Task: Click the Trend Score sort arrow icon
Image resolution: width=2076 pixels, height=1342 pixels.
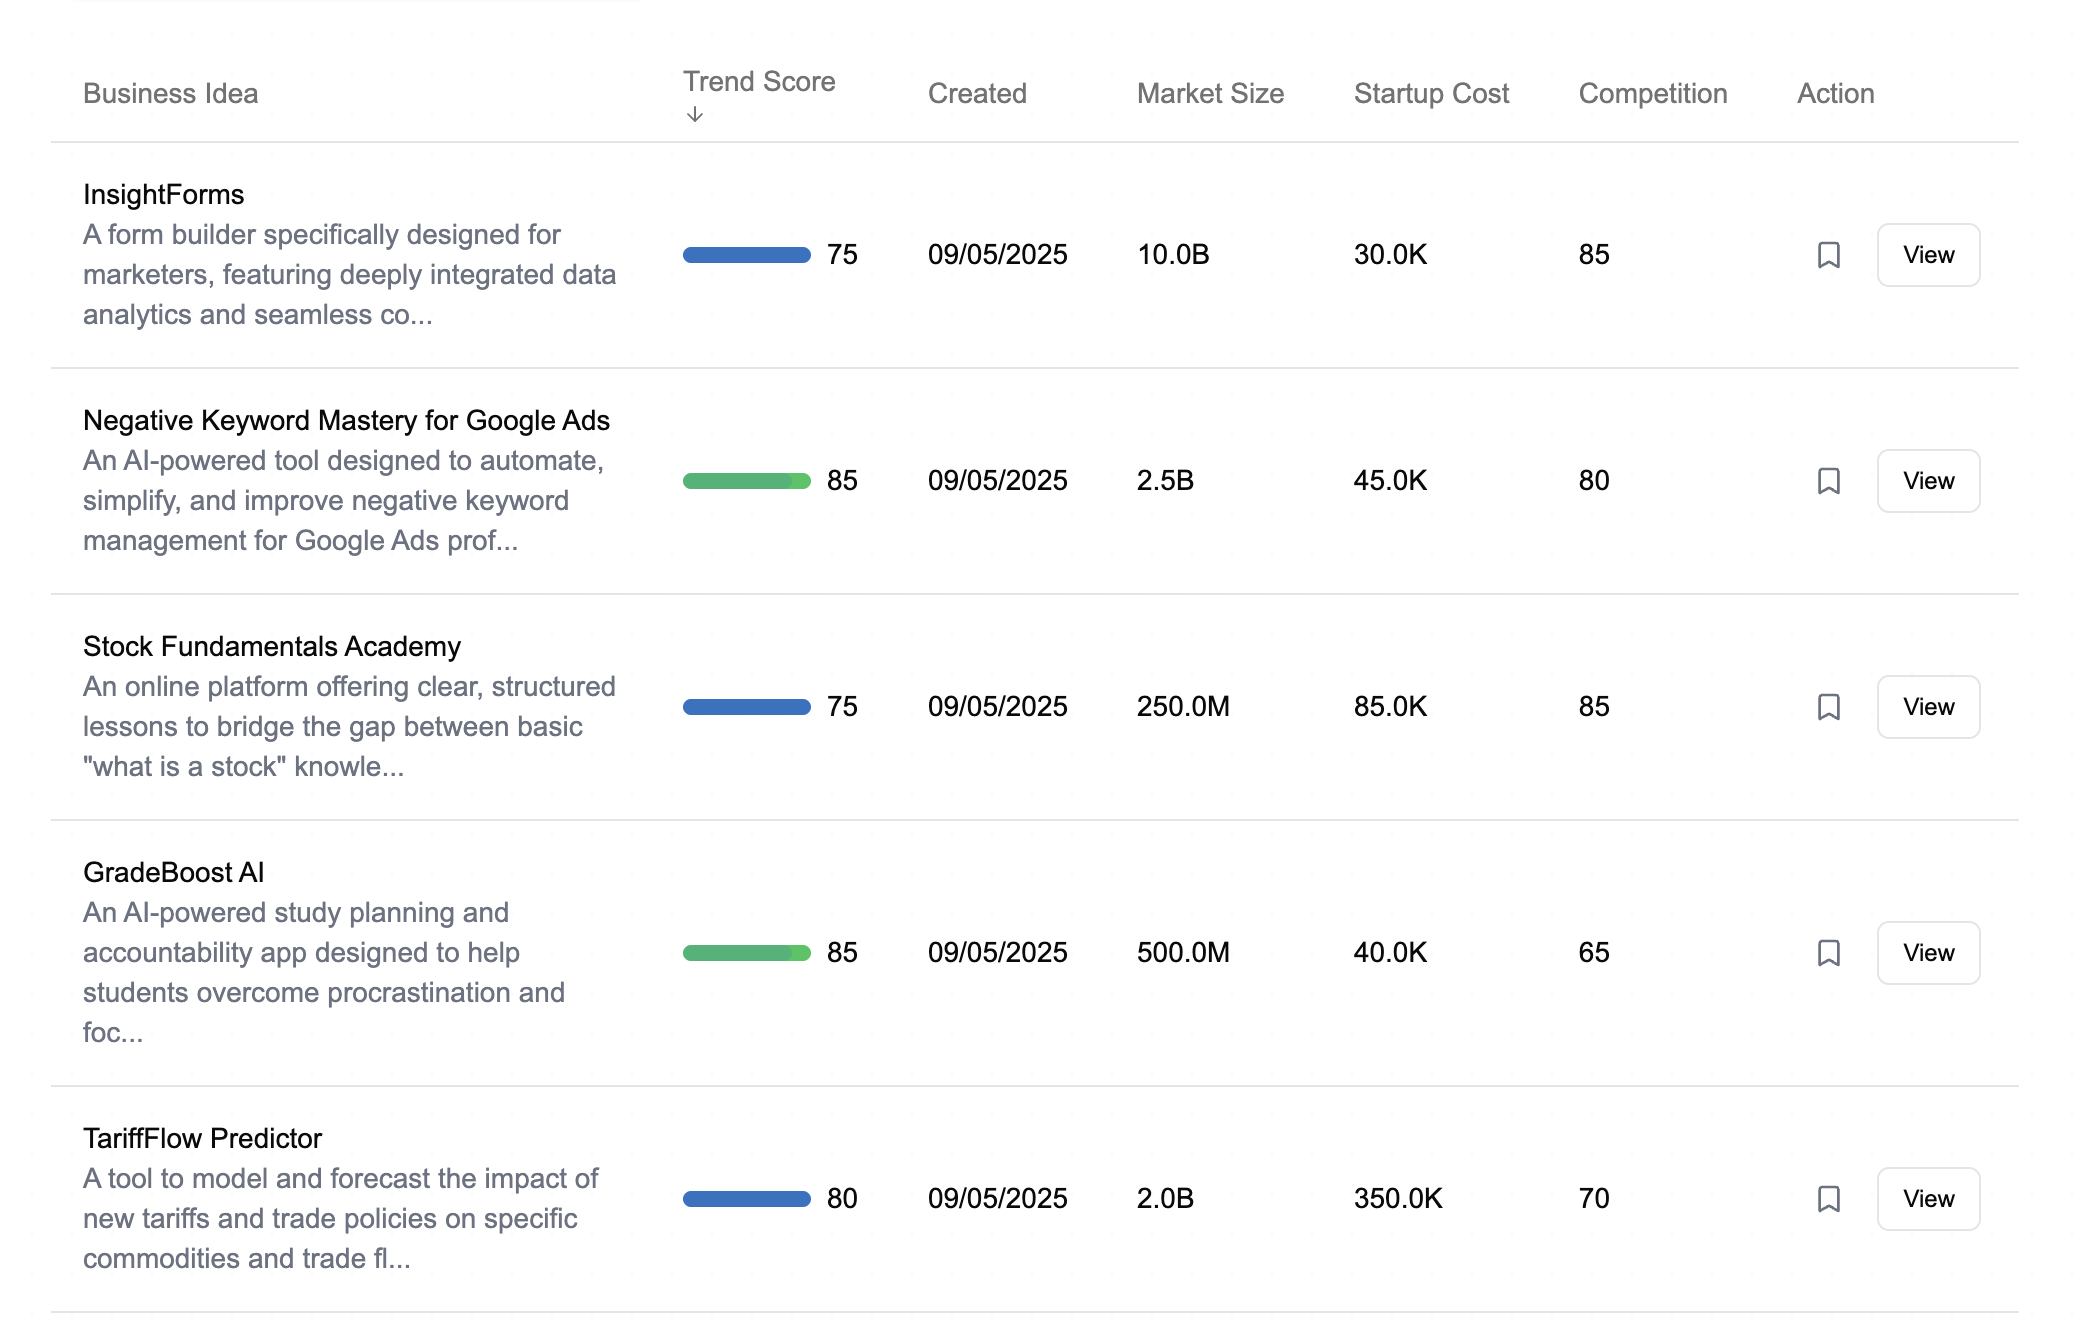Action: point(695,115)
